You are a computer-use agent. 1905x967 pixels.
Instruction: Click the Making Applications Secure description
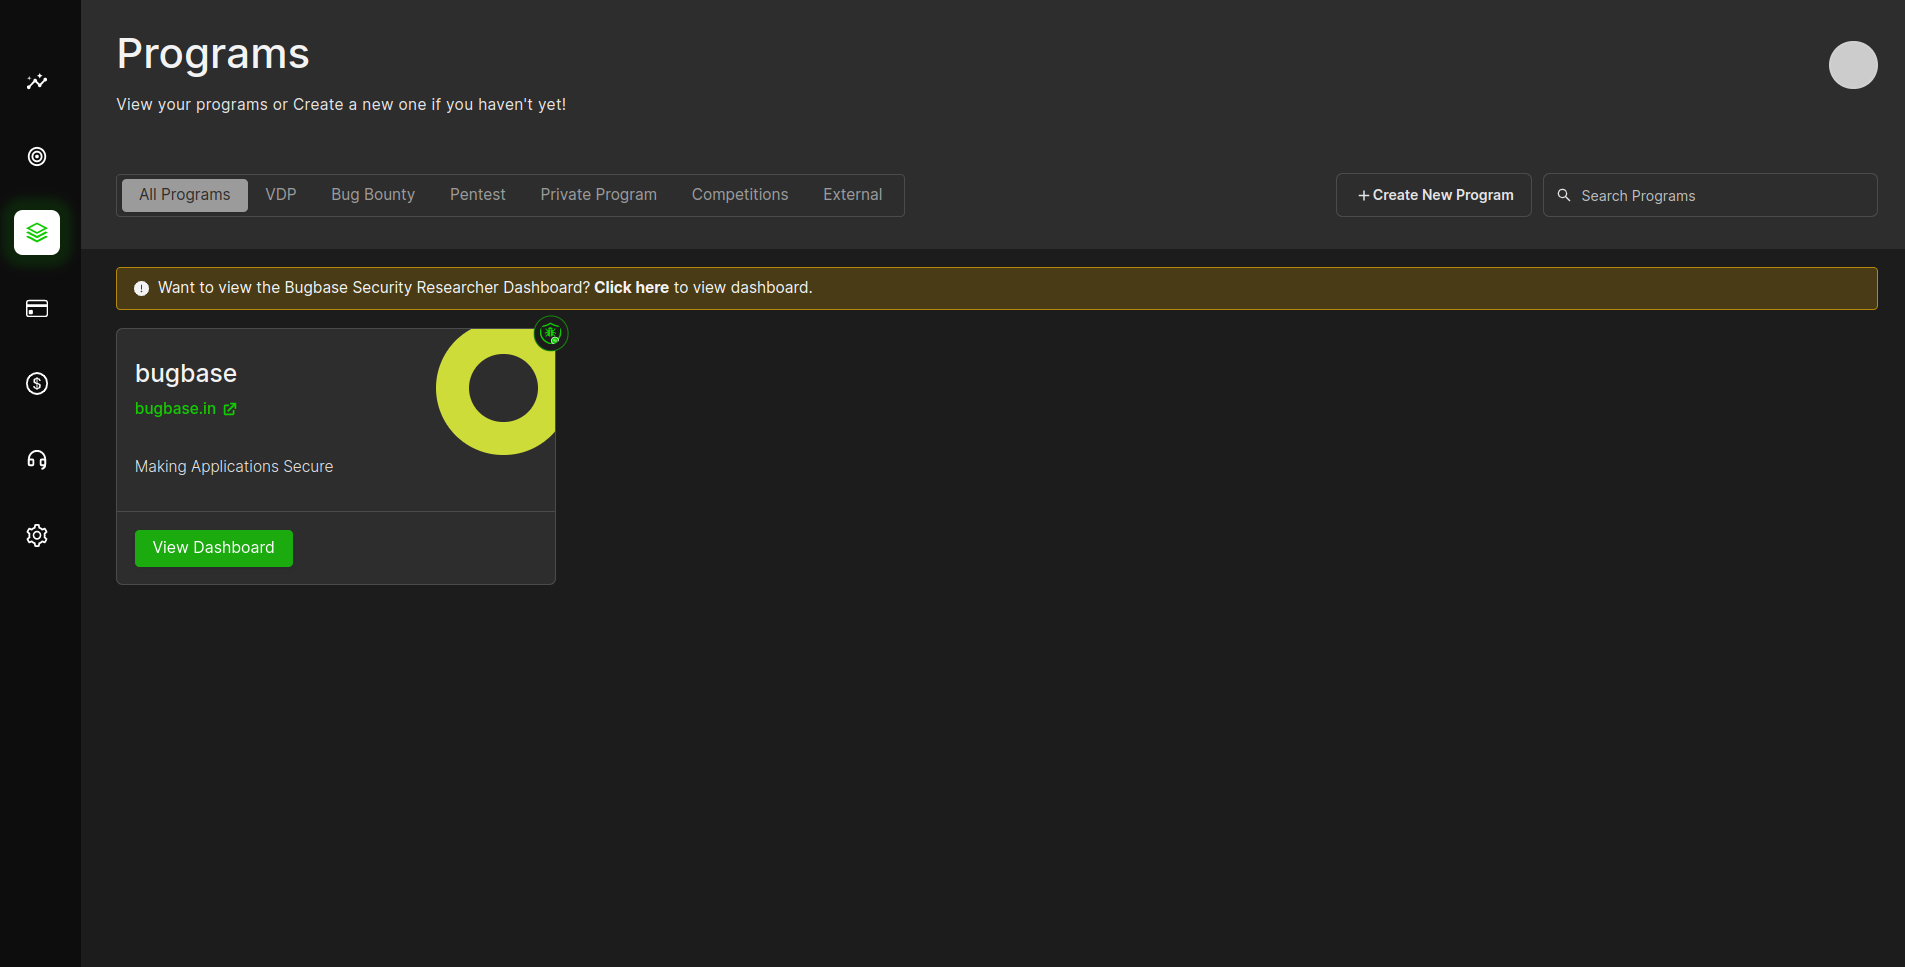pyautogui.click(x=234, y=467)
